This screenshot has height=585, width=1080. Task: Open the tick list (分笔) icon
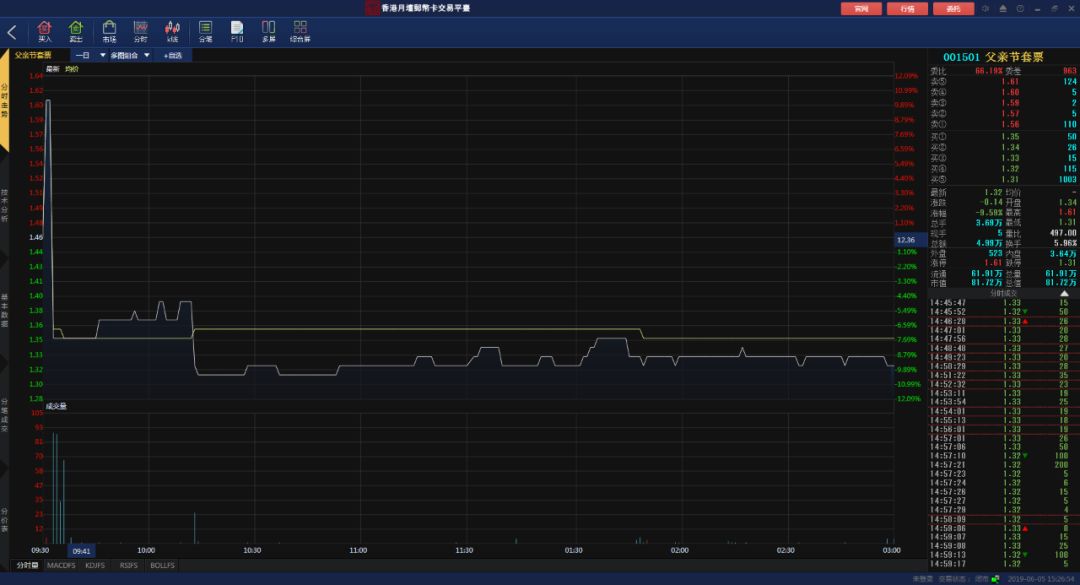click(x=205, y=31)
